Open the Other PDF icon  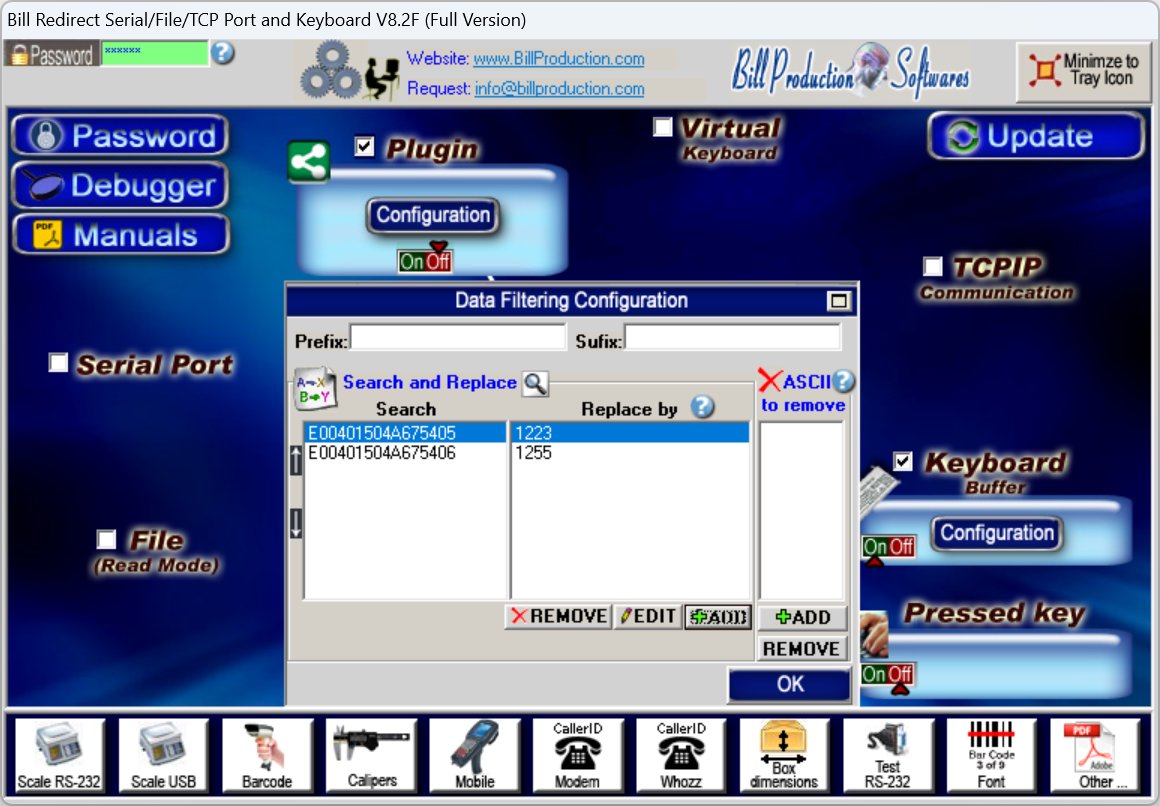pos(1095,755)
